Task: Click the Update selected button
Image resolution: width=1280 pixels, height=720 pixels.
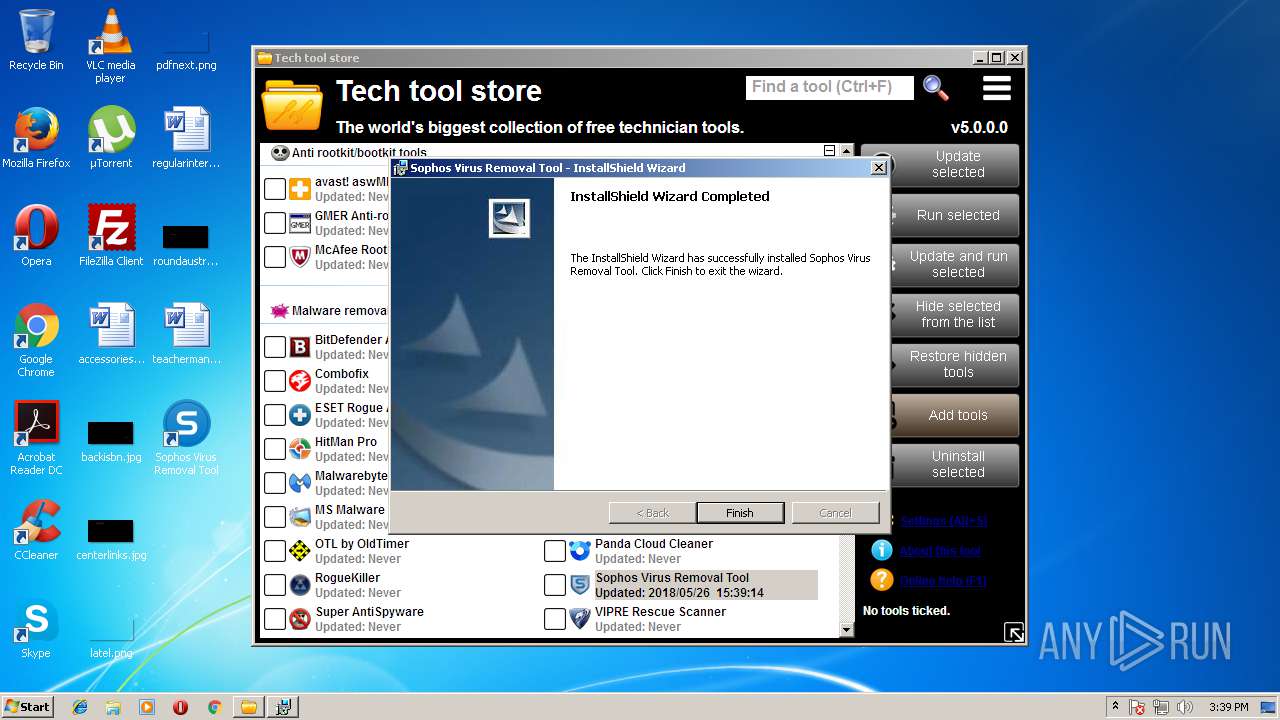Action: (958, 165)
